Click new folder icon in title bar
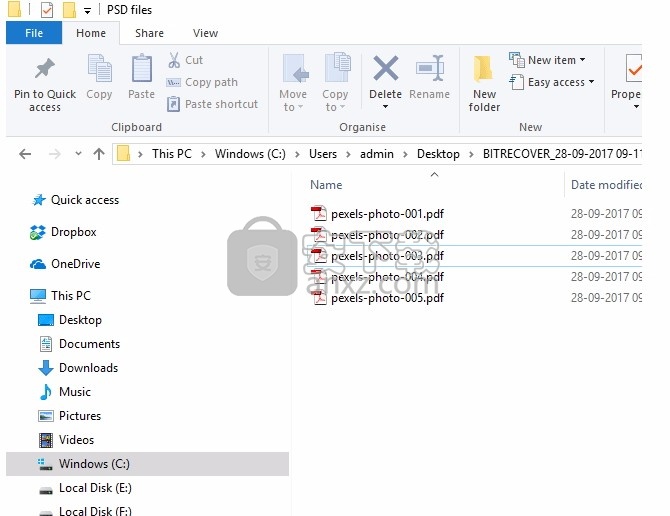The width and height of the screenshot is (670, 516). pyautogui.click(x=69, y=9)
